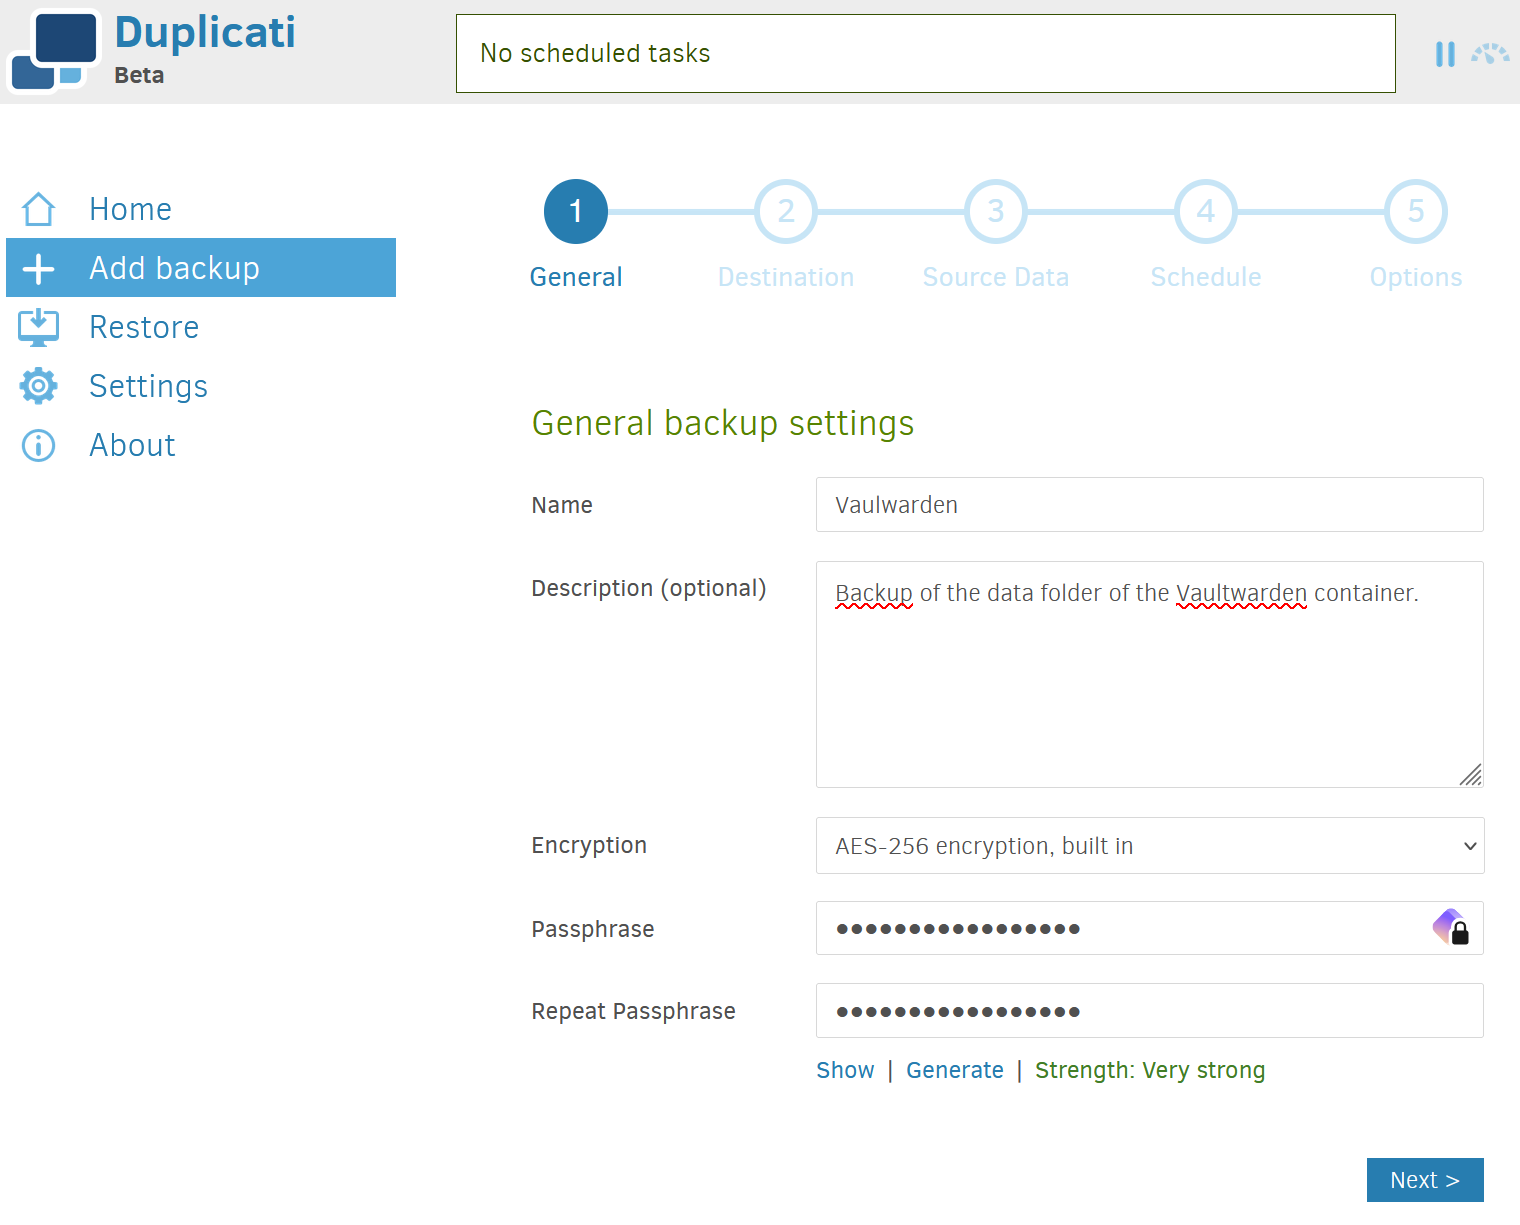The height and width of the screenshot is (1225, 1520).
Task: Open the About page
Action: click(201, 445)
